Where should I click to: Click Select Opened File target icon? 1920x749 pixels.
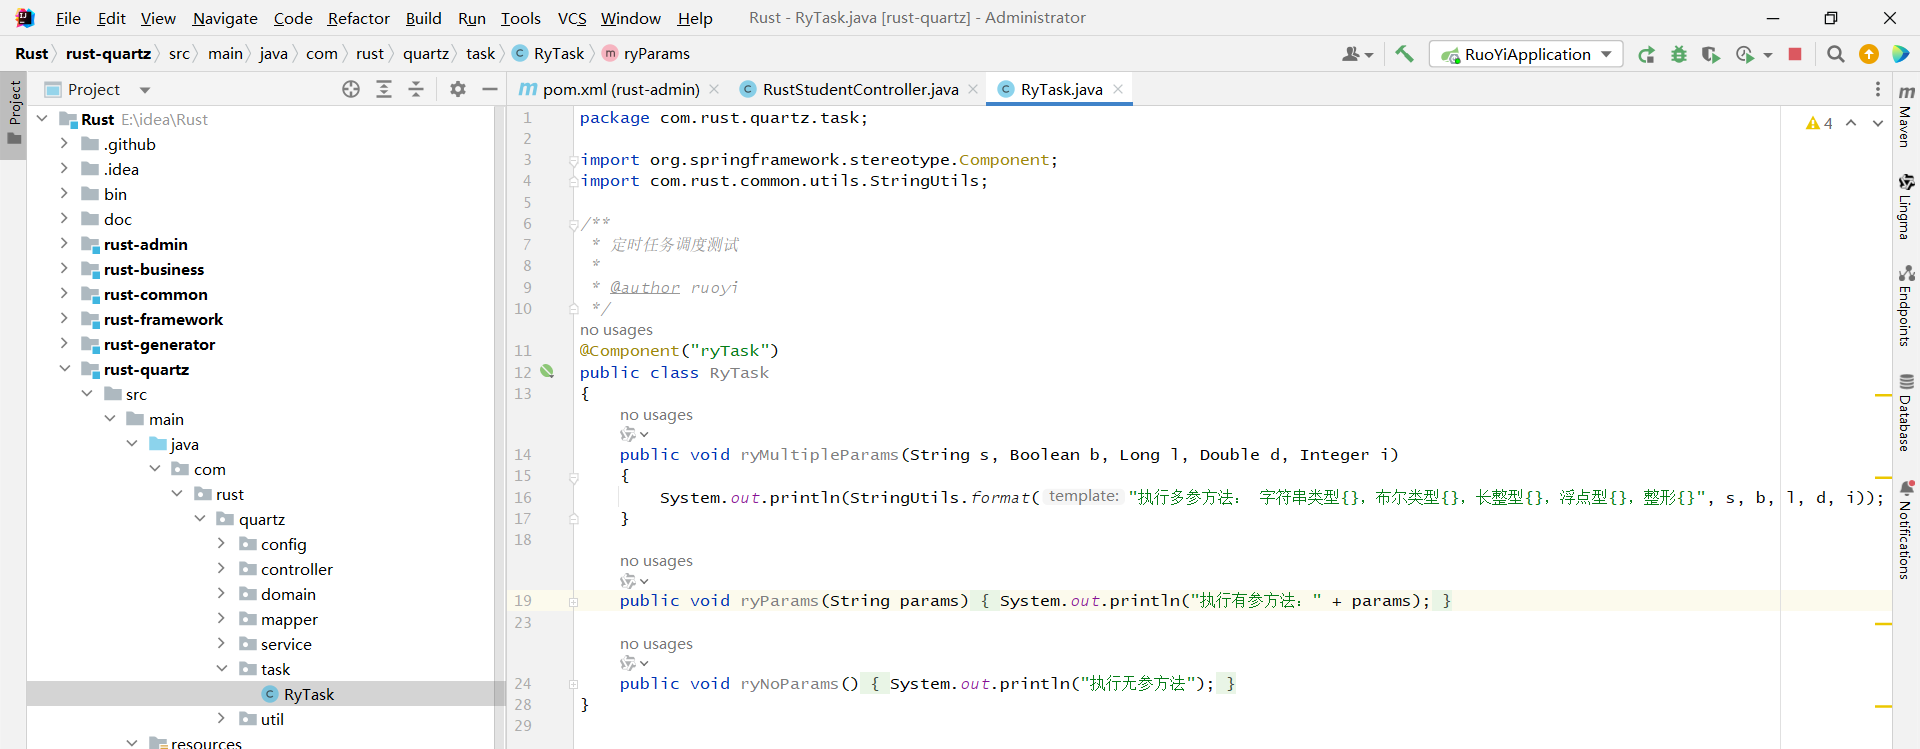coord(351,89)
